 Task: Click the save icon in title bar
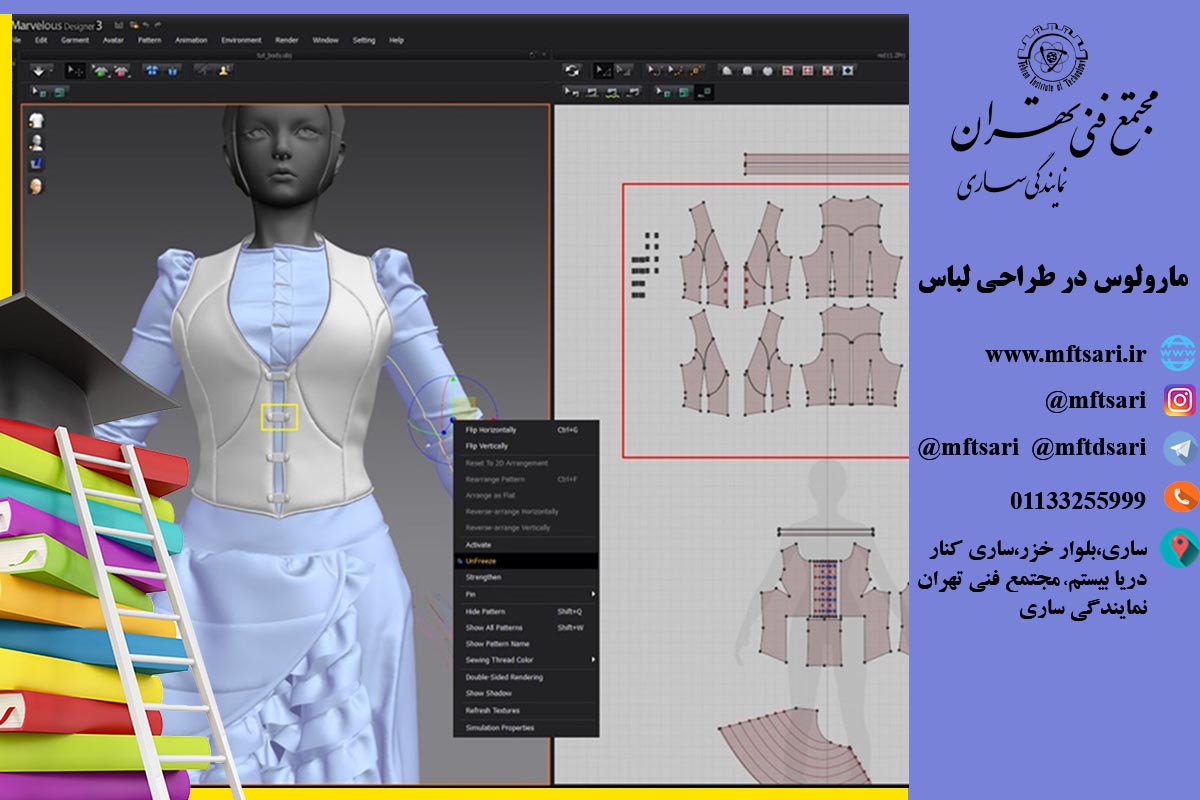119,25
